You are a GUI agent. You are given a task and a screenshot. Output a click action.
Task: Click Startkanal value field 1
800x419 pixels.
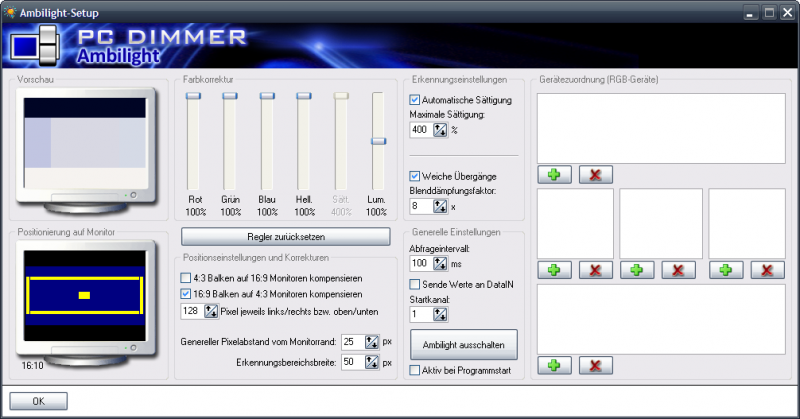[421, 314]
